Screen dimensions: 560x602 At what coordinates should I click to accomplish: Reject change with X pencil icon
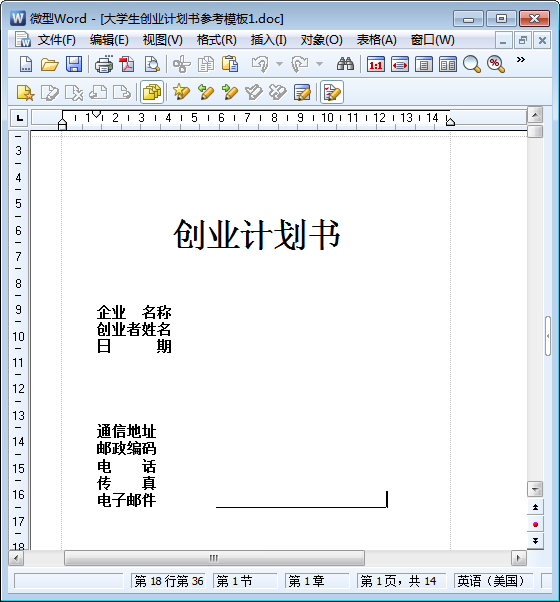point(278,93)
